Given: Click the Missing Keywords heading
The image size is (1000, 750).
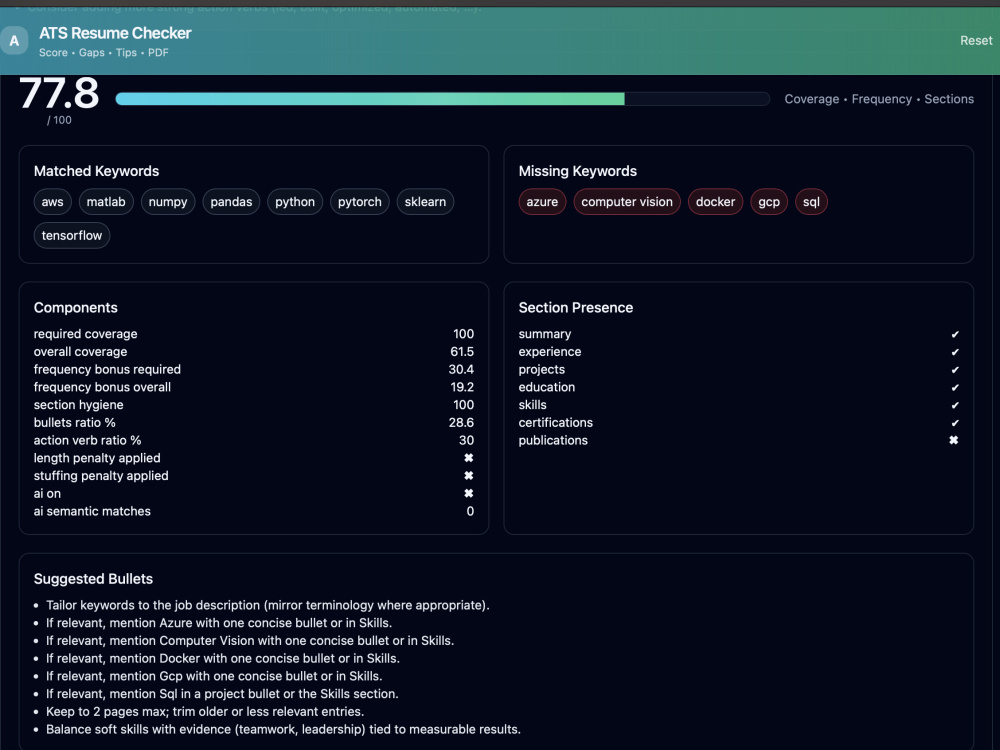Looking at the screenshot, I should tap(578, 171).
